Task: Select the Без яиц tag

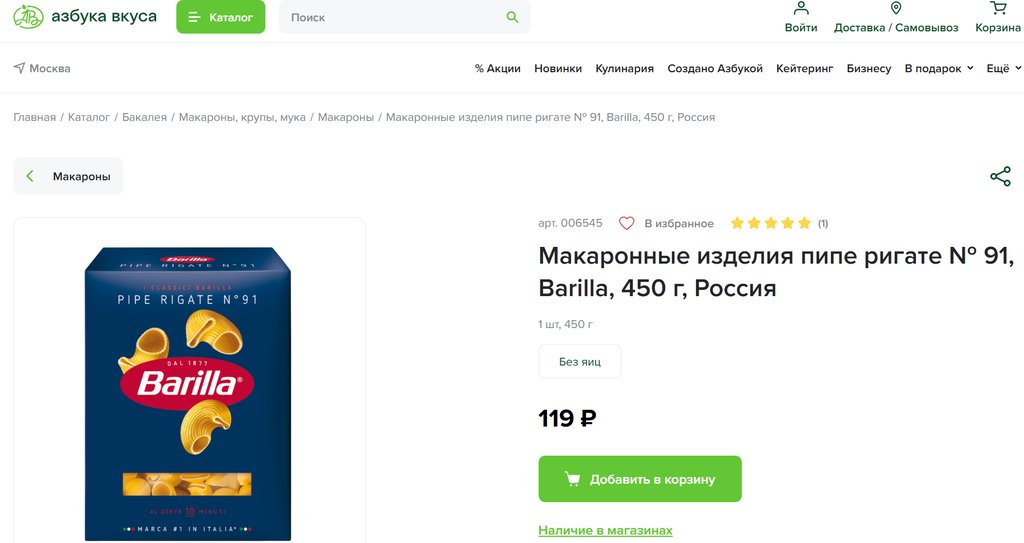Action: 580,361
